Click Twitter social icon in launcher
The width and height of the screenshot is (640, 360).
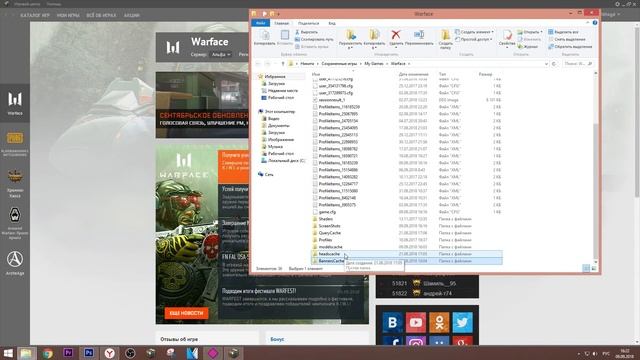point(462,322)
